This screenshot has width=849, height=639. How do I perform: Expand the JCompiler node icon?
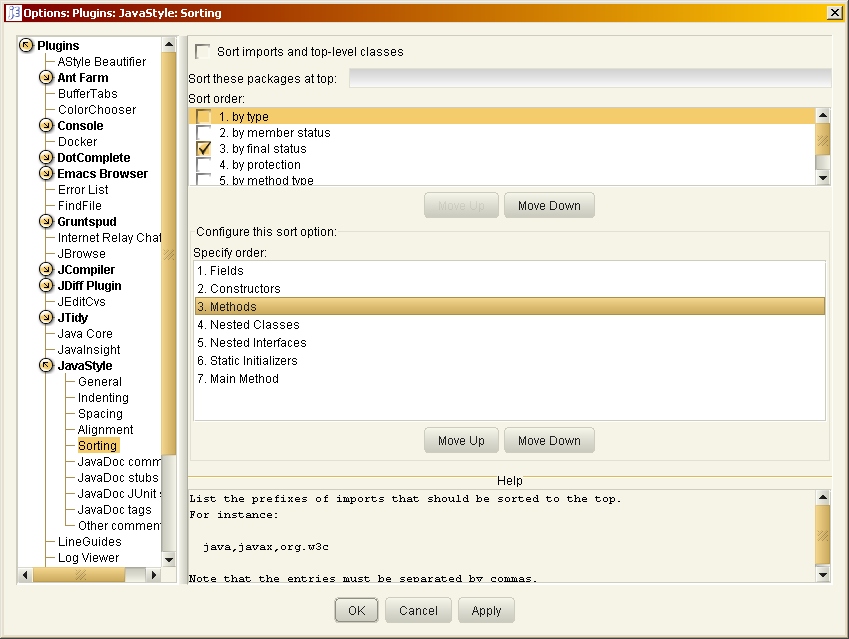(x=47, y=270)
